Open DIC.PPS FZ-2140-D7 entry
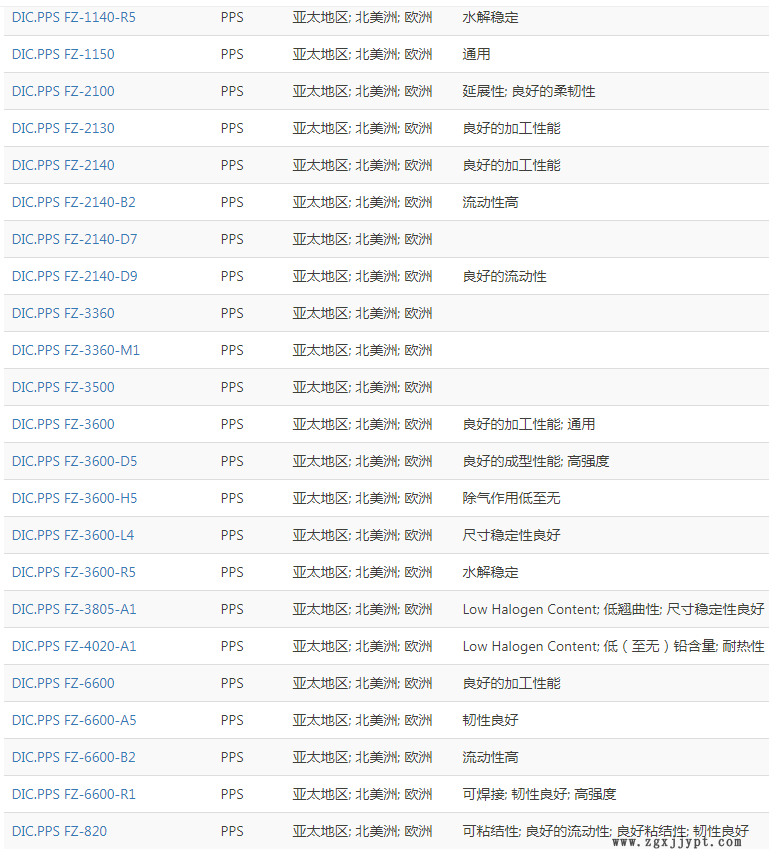This screenshot has width=769, height=864. [x=74, y=239]
